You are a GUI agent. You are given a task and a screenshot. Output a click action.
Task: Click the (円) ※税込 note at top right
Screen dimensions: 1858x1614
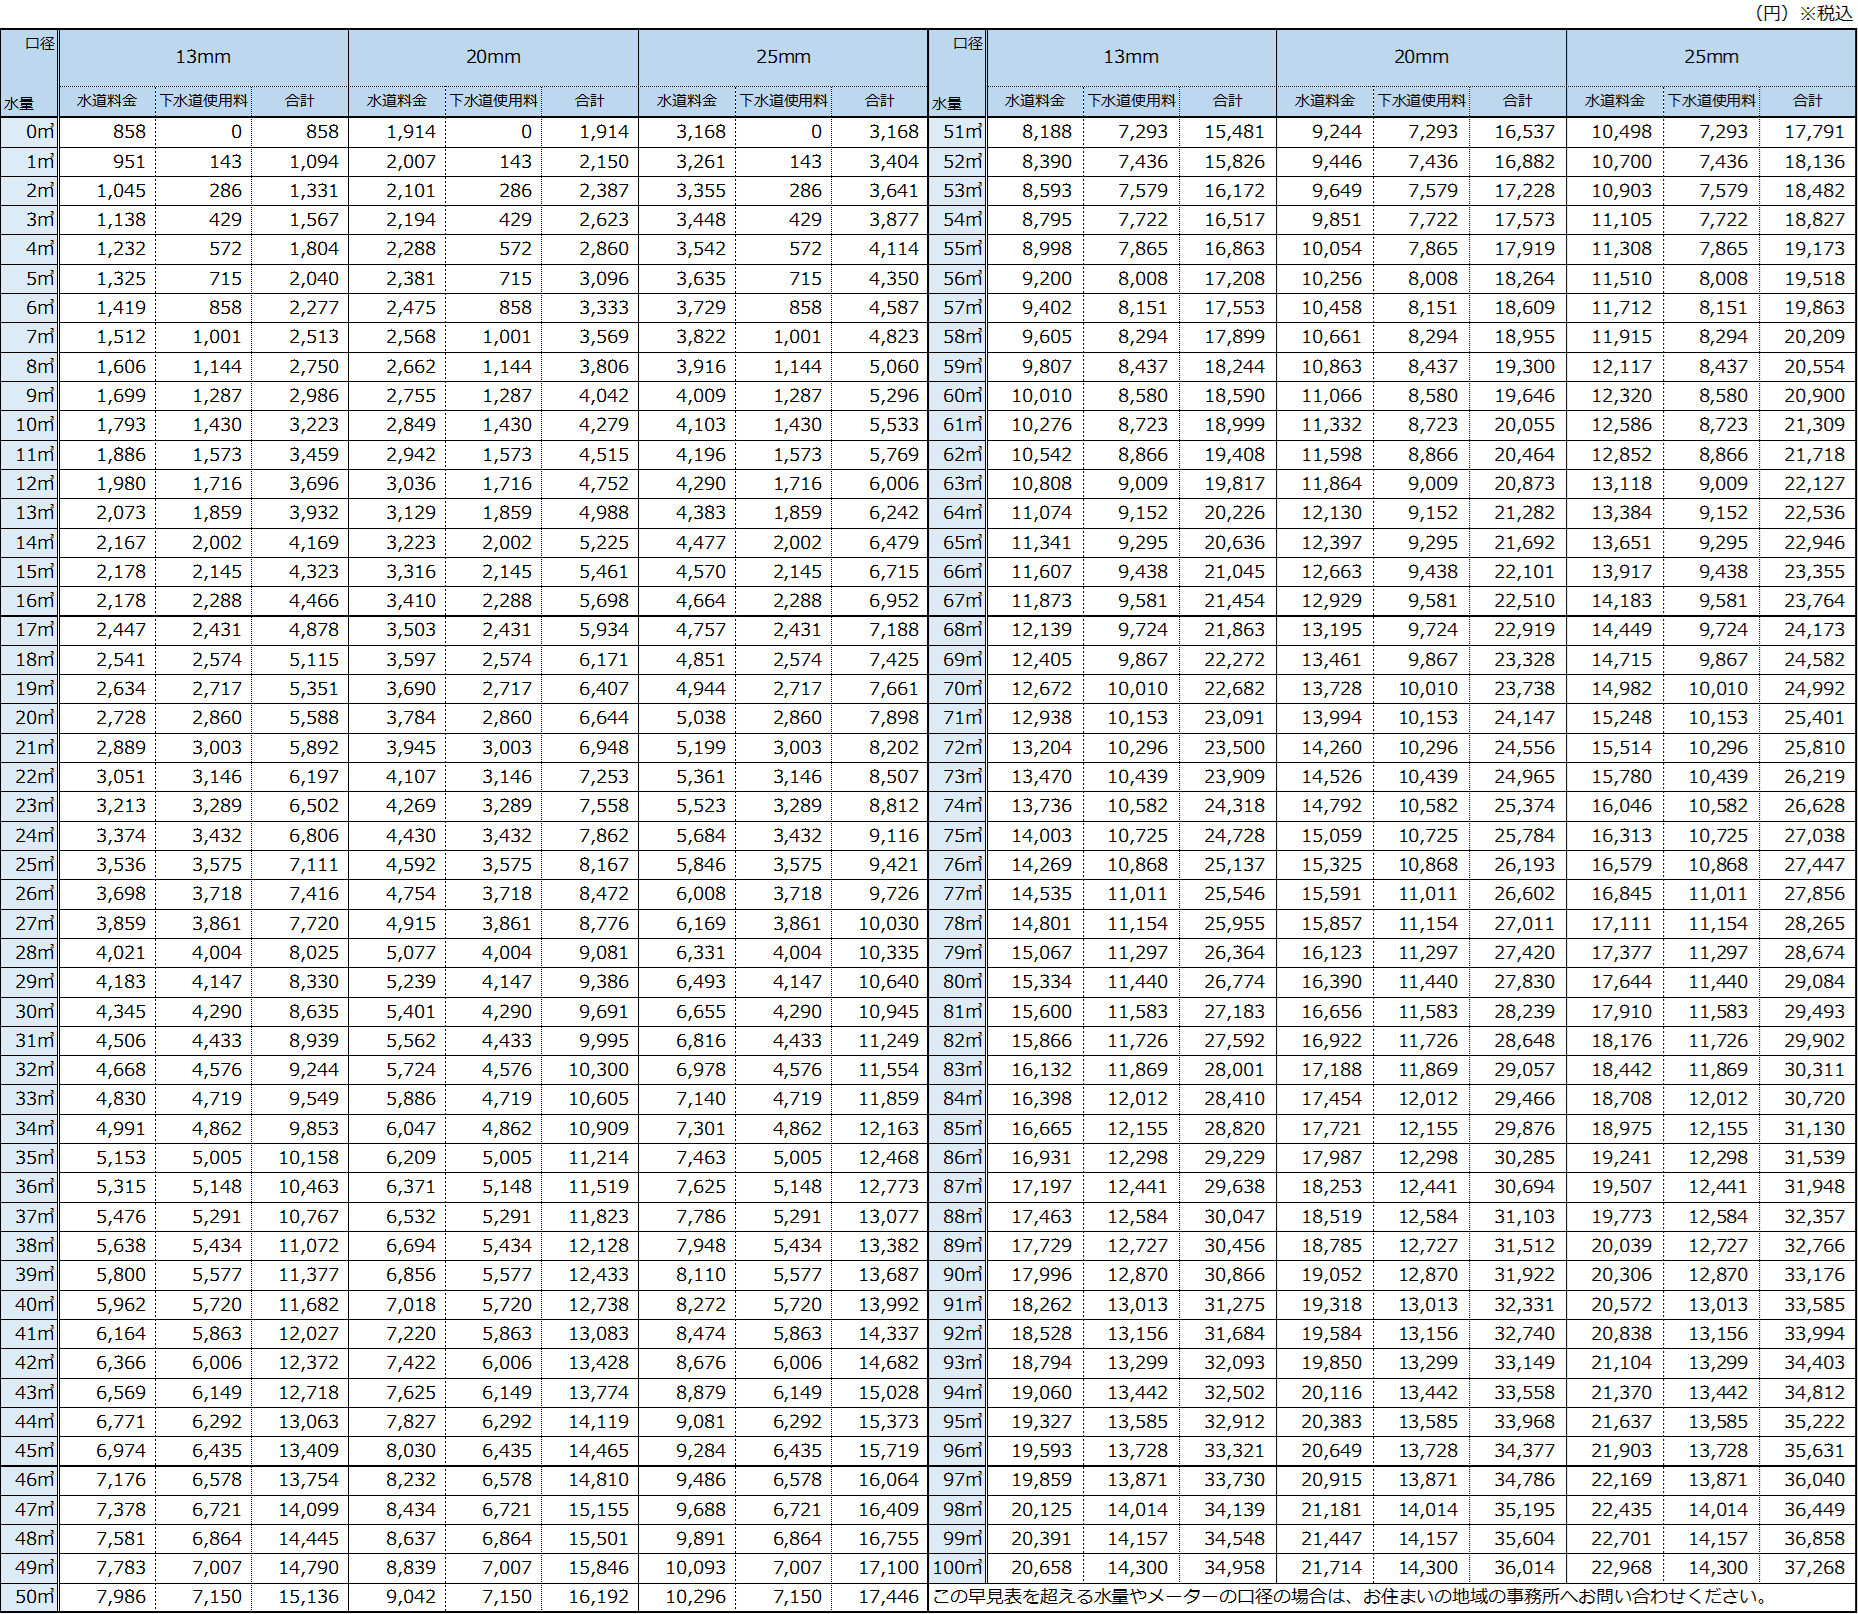click(1803, 13)
